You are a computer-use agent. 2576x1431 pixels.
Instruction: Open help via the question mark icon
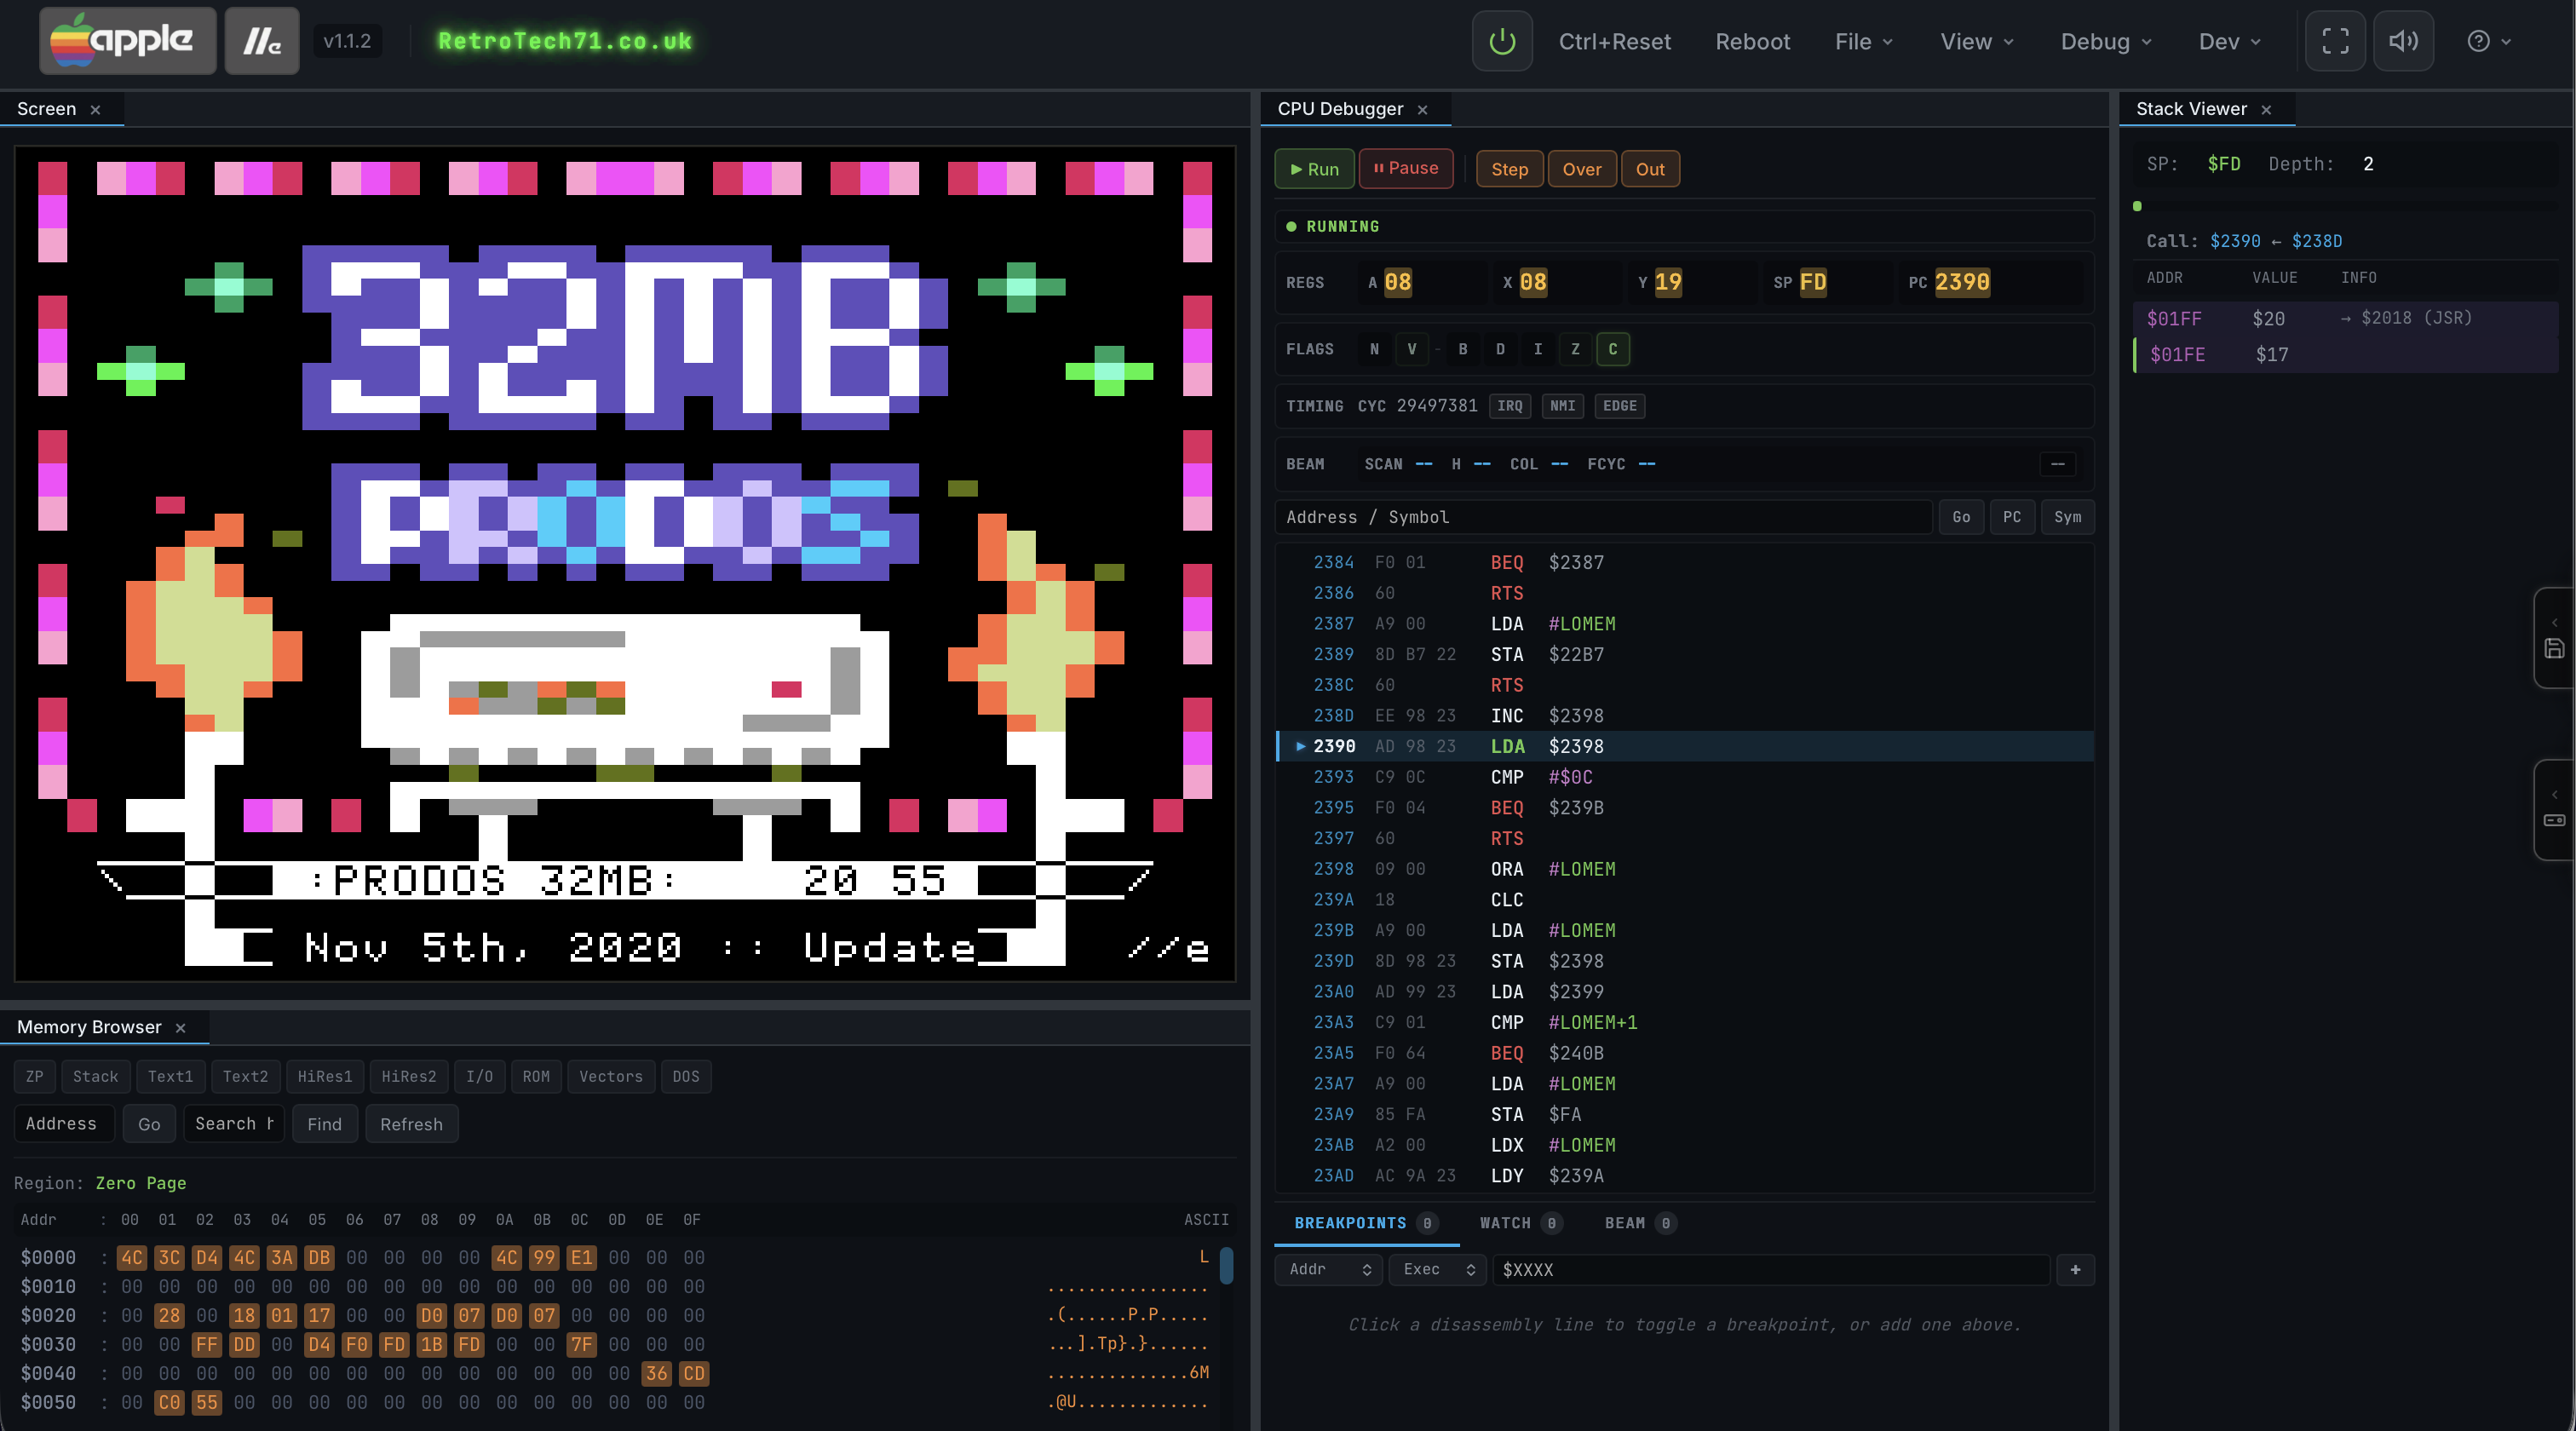[2479, 41]
